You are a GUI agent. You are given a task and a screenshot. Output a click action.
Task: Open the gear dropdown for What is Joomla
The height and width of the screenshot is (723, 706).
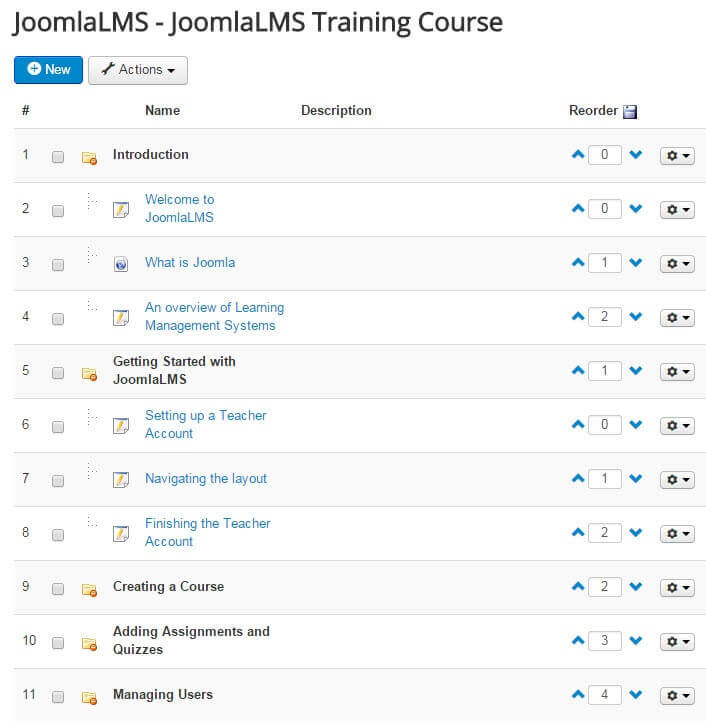[677, 264]
